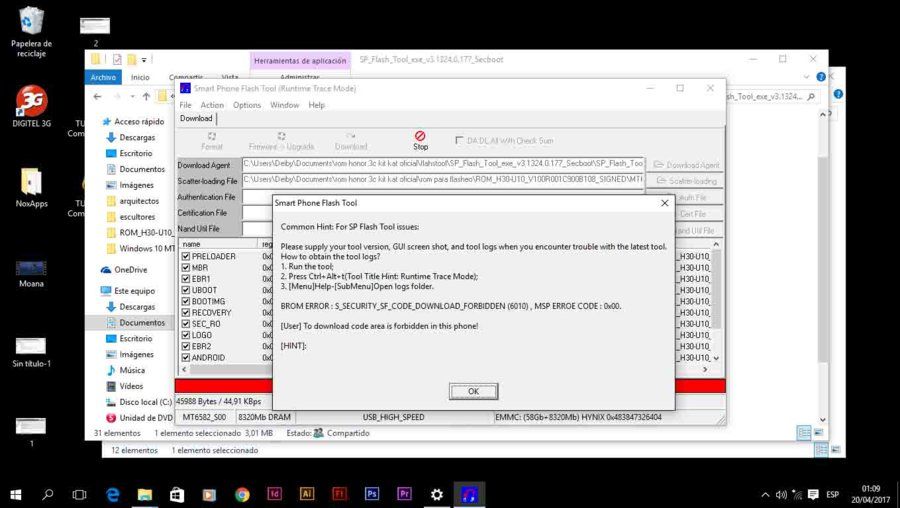Uncheck the ANDROID partition checkbox

coord(185,357)
